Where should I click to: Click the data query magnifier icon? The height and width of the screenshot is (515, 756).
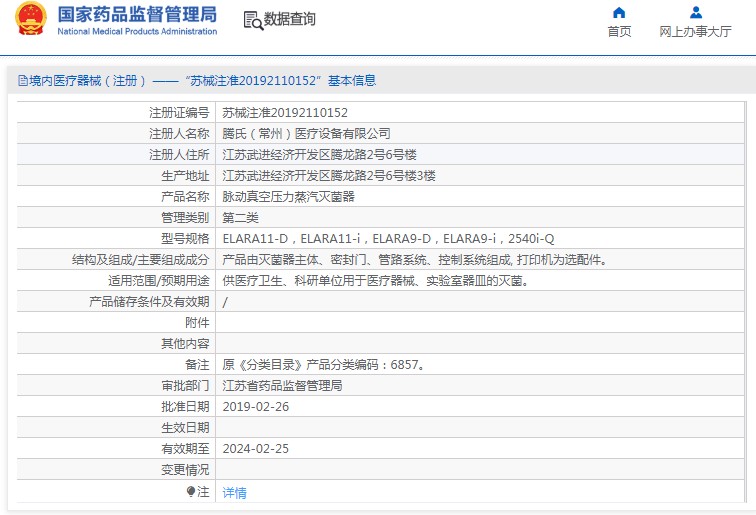(253, 20)
